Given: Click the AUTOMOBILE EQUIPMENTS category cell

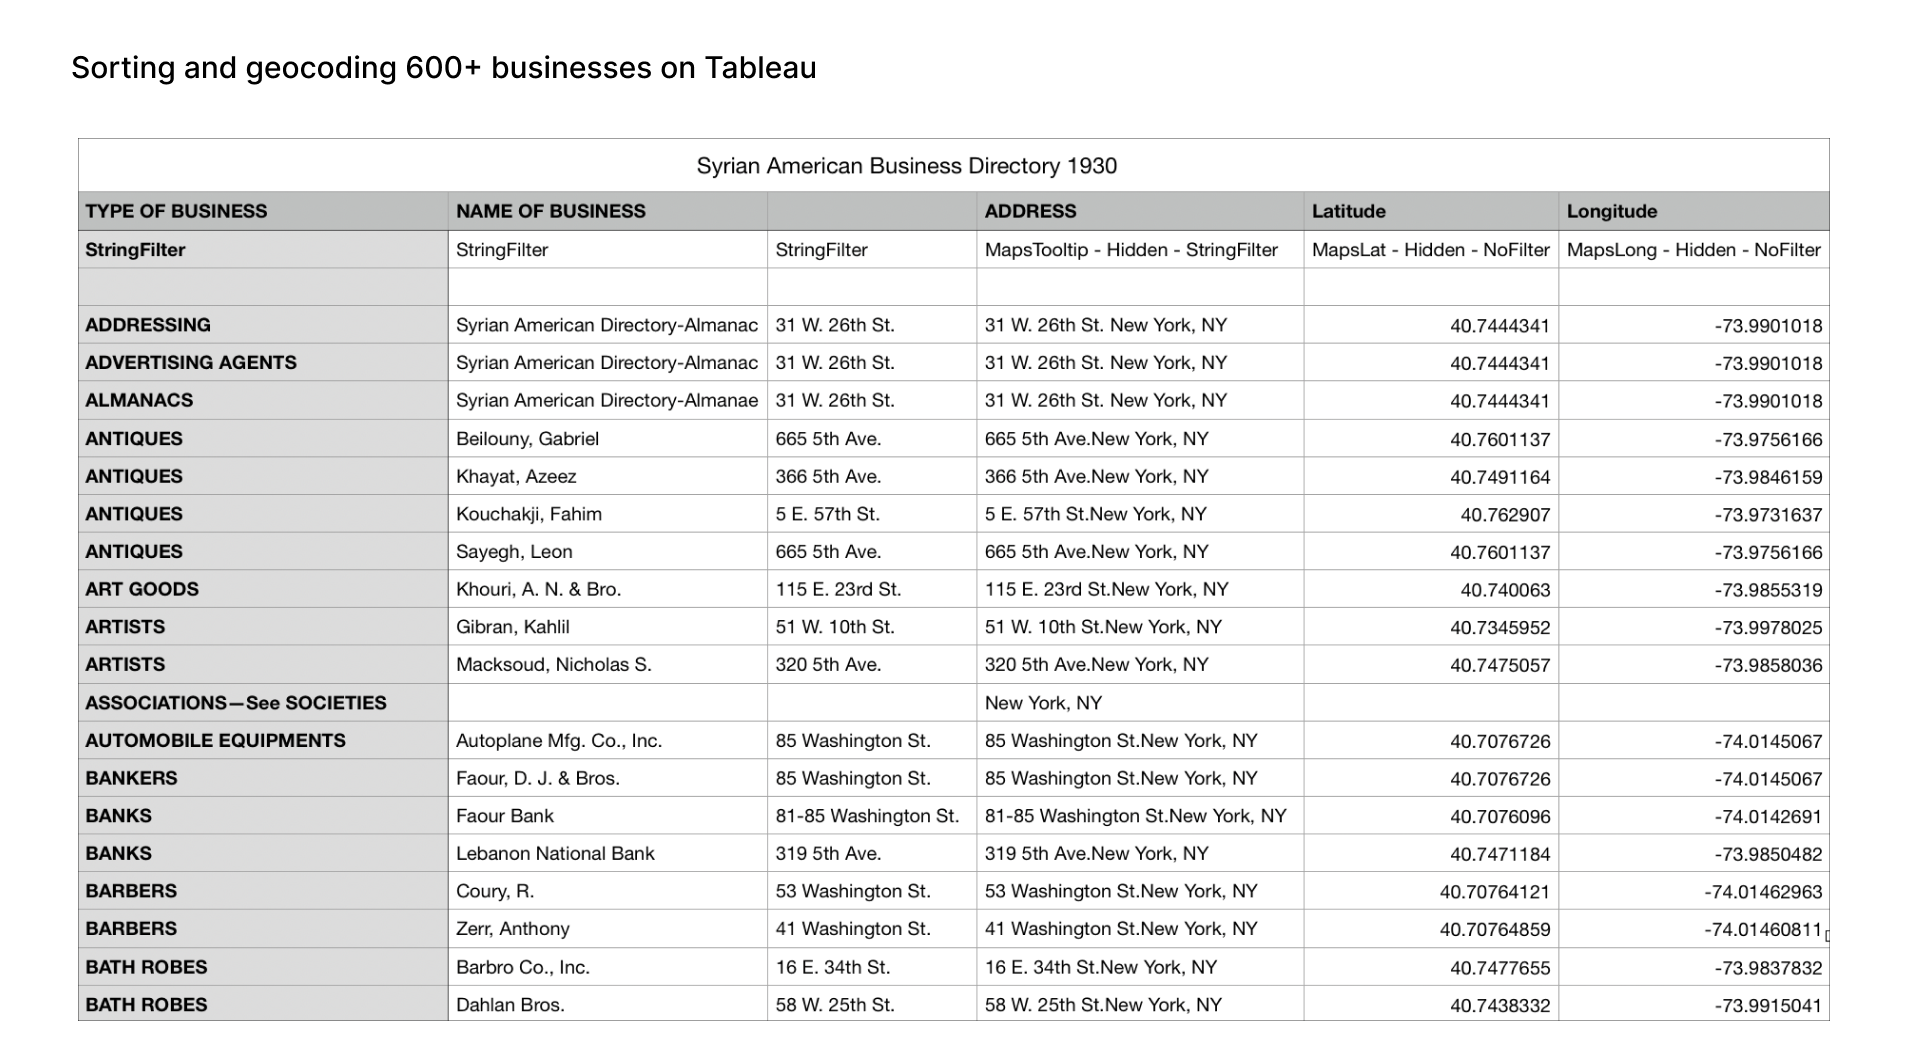Looking at the screenshot, I should tap(215, 740).
